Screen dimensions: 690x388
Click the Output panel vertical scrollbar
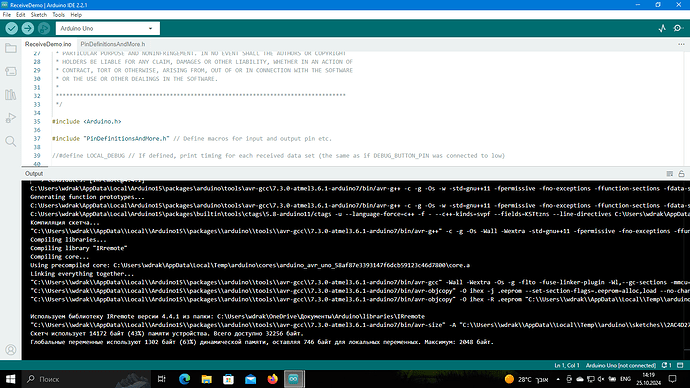[x=687, y=270]
